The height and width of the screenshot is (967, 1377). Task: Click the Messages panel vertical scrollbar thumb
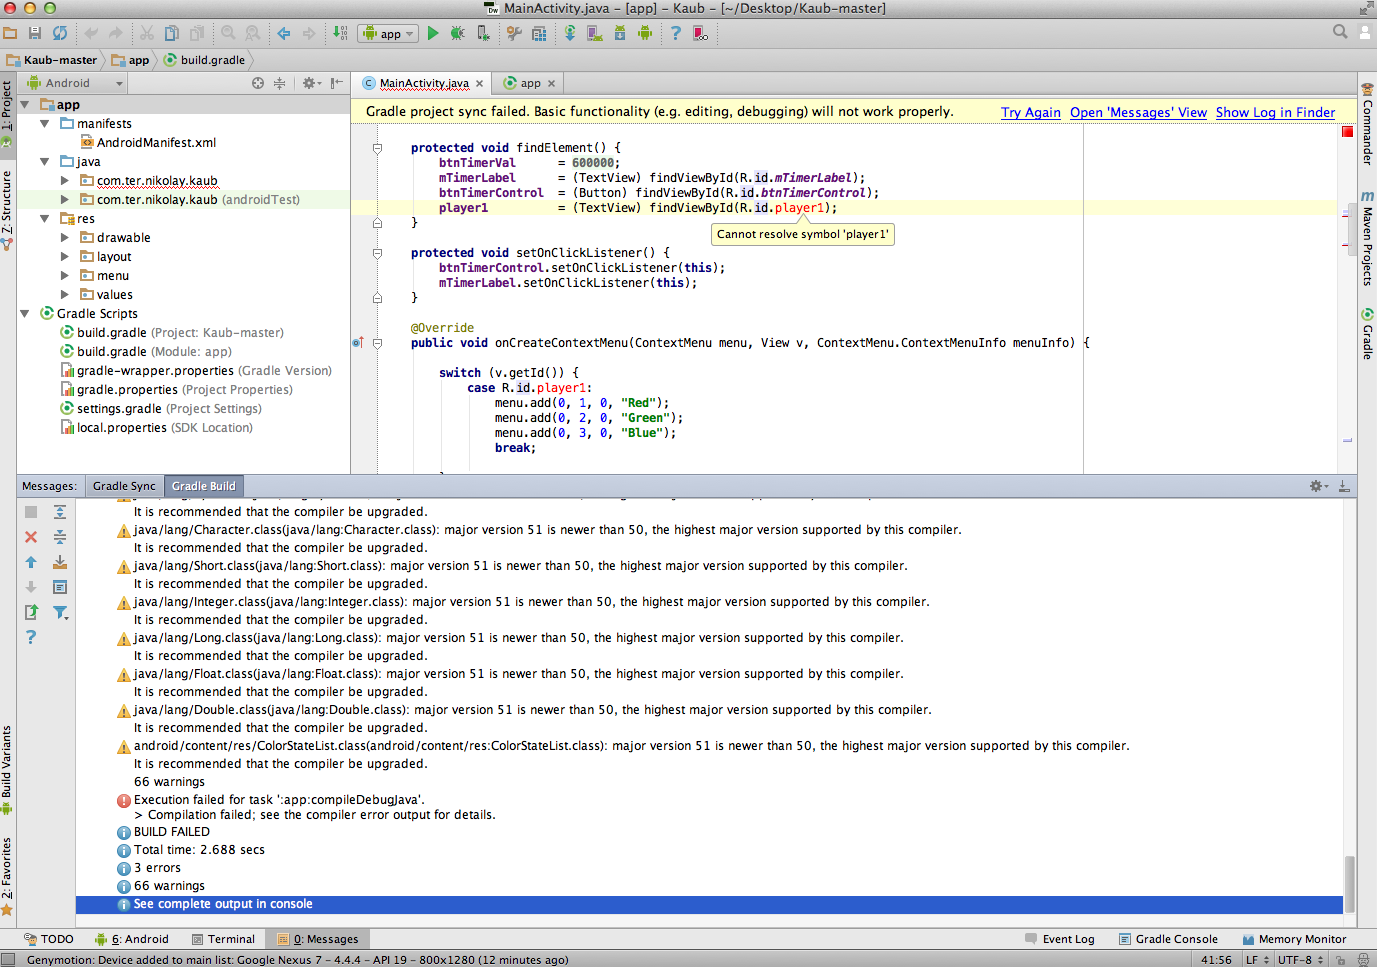click(x=1350, y=884)
